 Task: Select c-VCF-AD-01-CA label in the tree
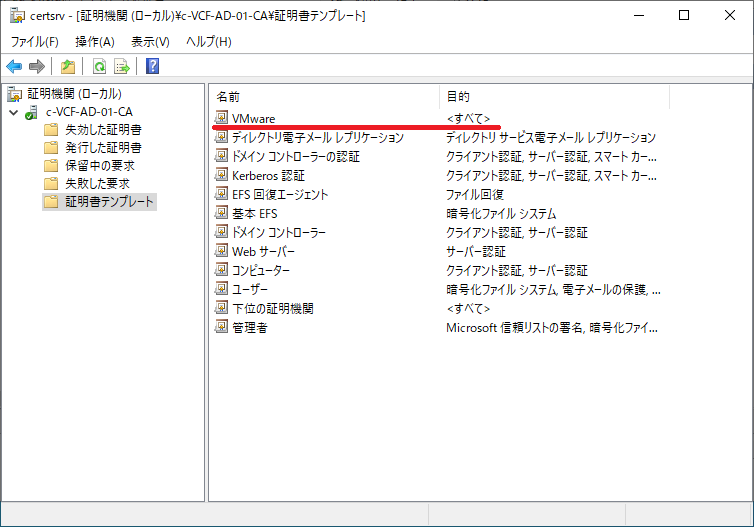[89, 112]
